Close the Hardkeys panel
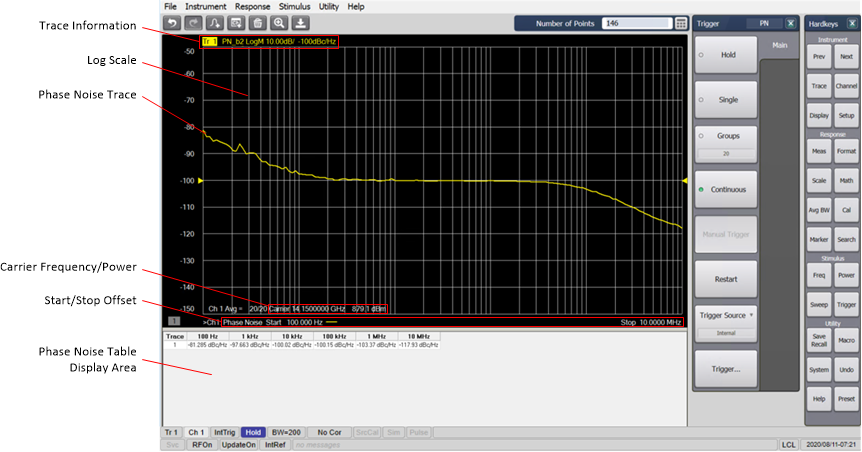862x452 pixels. point(852,23)
